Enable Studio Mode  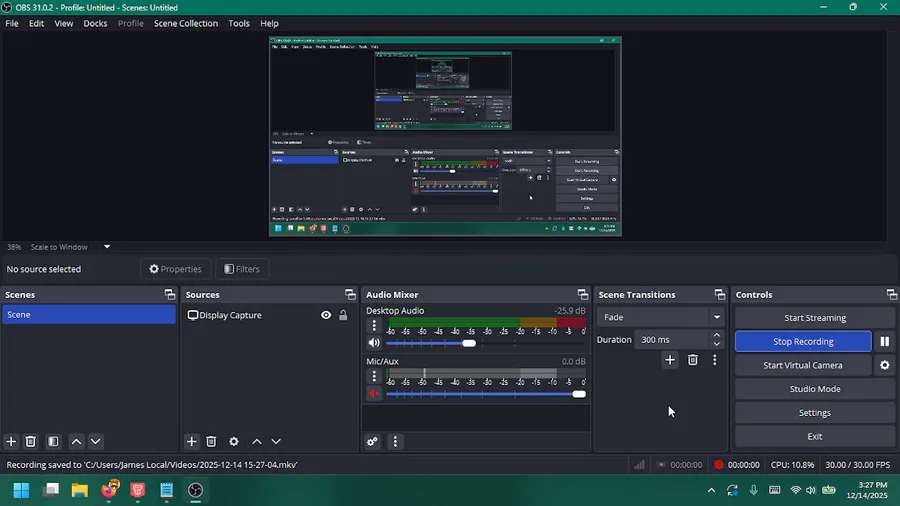tap(814, 389)
